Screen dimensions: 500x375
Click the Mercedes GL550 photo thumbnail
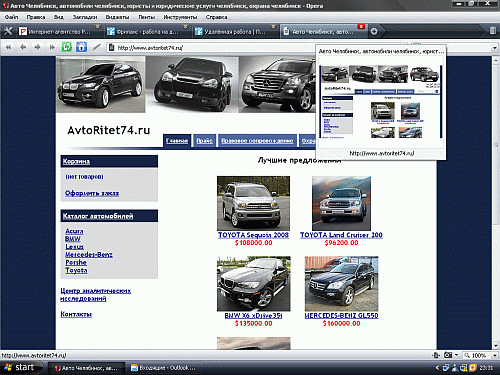(x=341, y=284)
